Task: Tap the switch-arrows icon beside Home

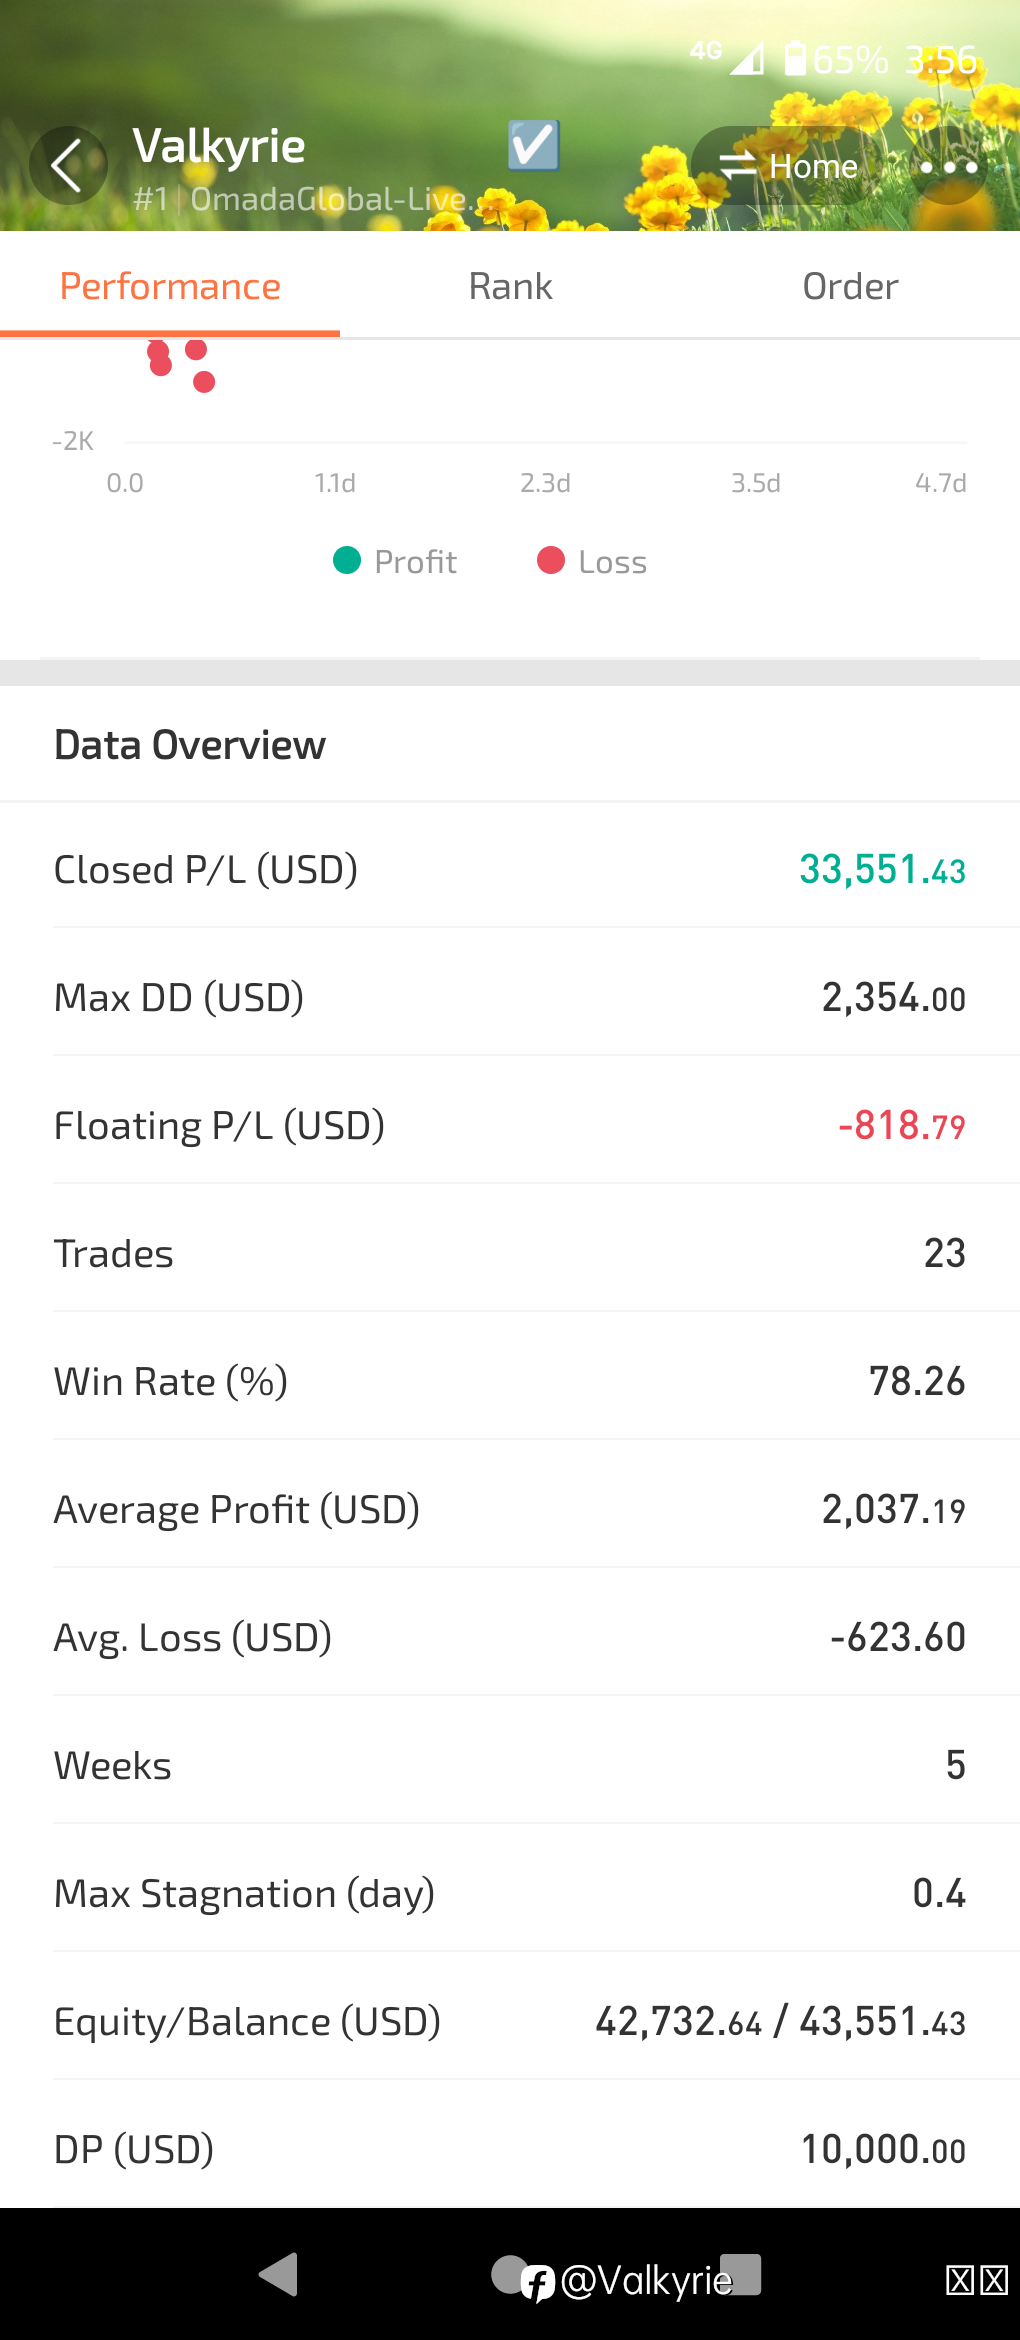Action: click(738, 166)
